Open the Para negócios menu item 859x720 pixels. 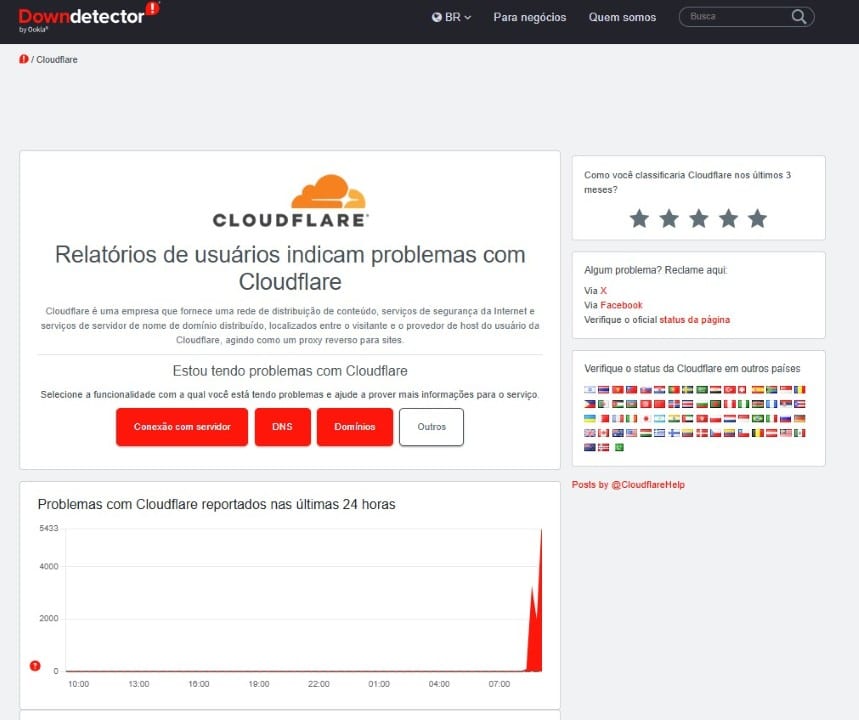click(x=530, y=17)
